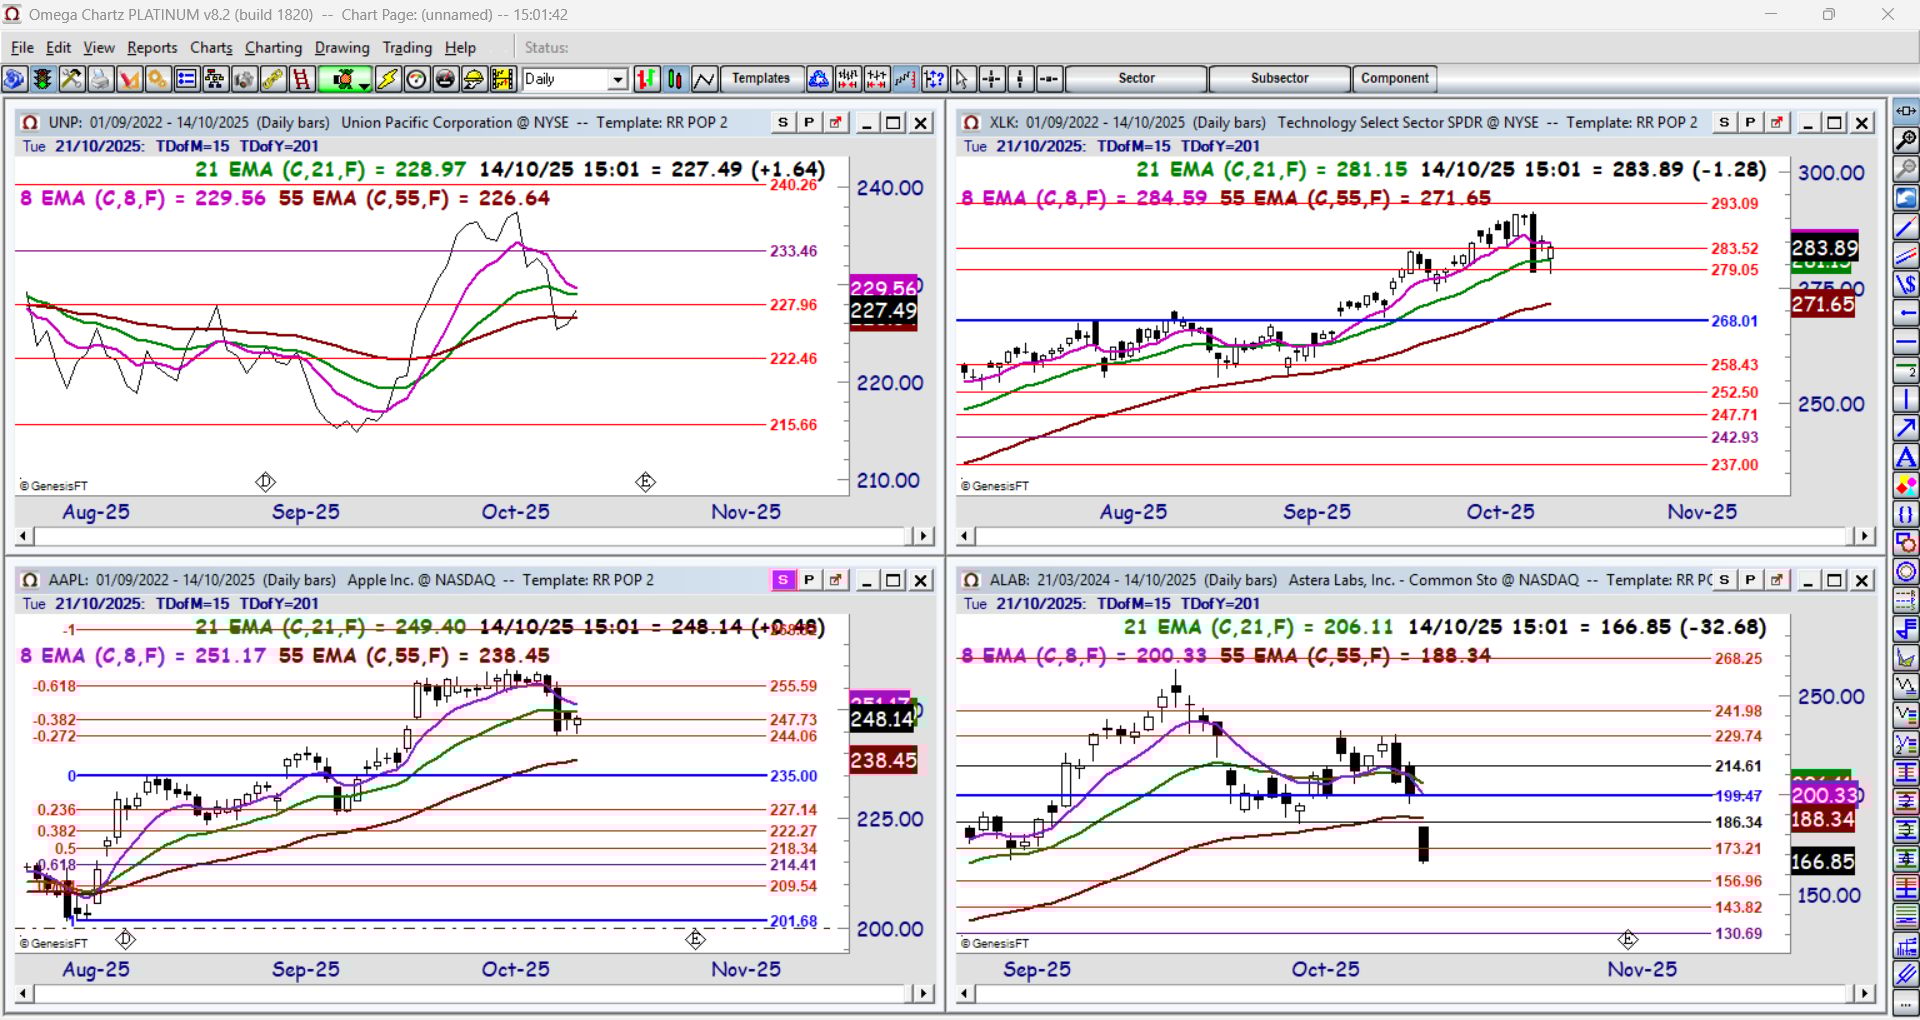The width and height of the screenshot is (1920, 1020).
Task: Select the horizontal line drawing tool
Action: (1906, 342)
